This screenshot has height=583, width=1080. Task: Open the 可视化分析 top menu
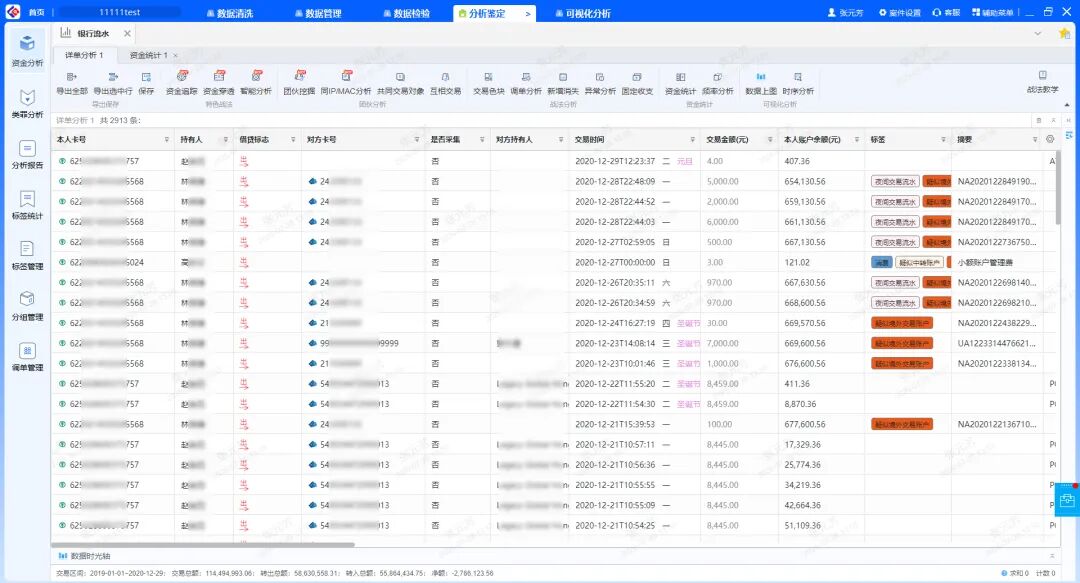click(583, 13)
